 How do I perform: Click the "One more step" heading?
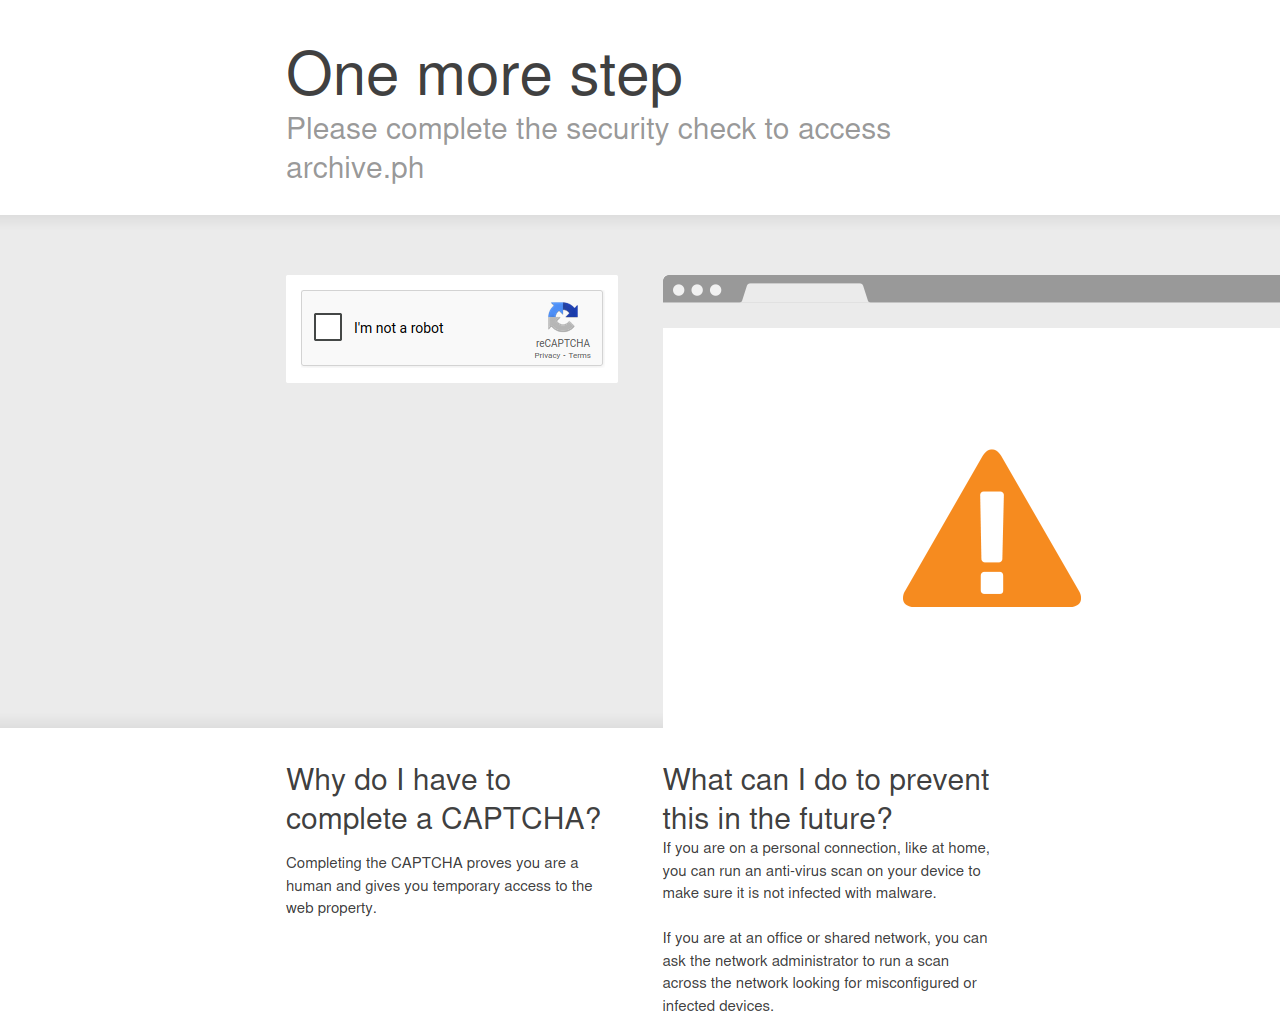point(484,75)
